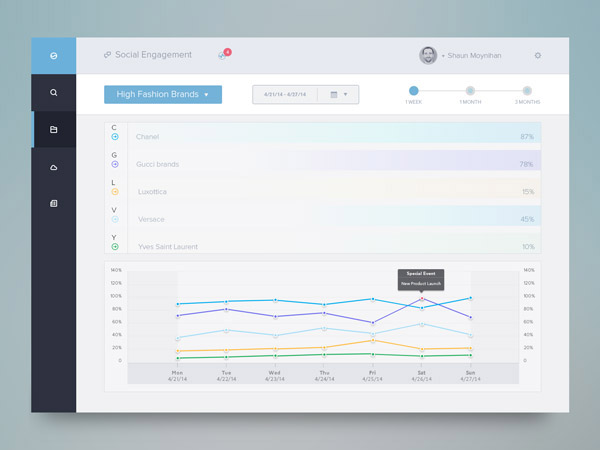The width and height of the screenshot is (600, 450).
Task: Open the news document icon in the sidebar
Action: pos(54,203)
